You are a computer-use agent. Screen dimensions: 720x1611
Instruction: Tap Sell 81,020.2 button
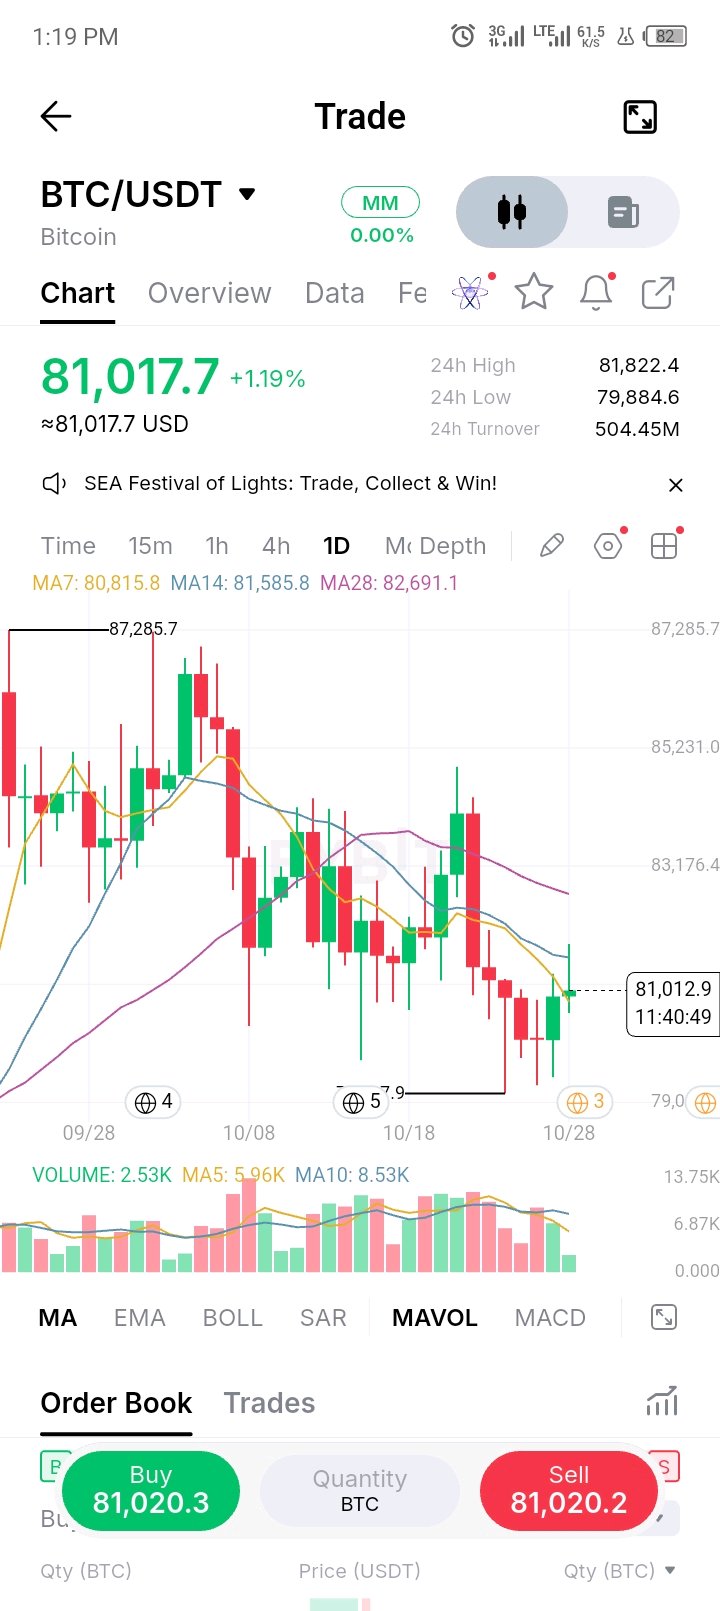point(569,1490)
